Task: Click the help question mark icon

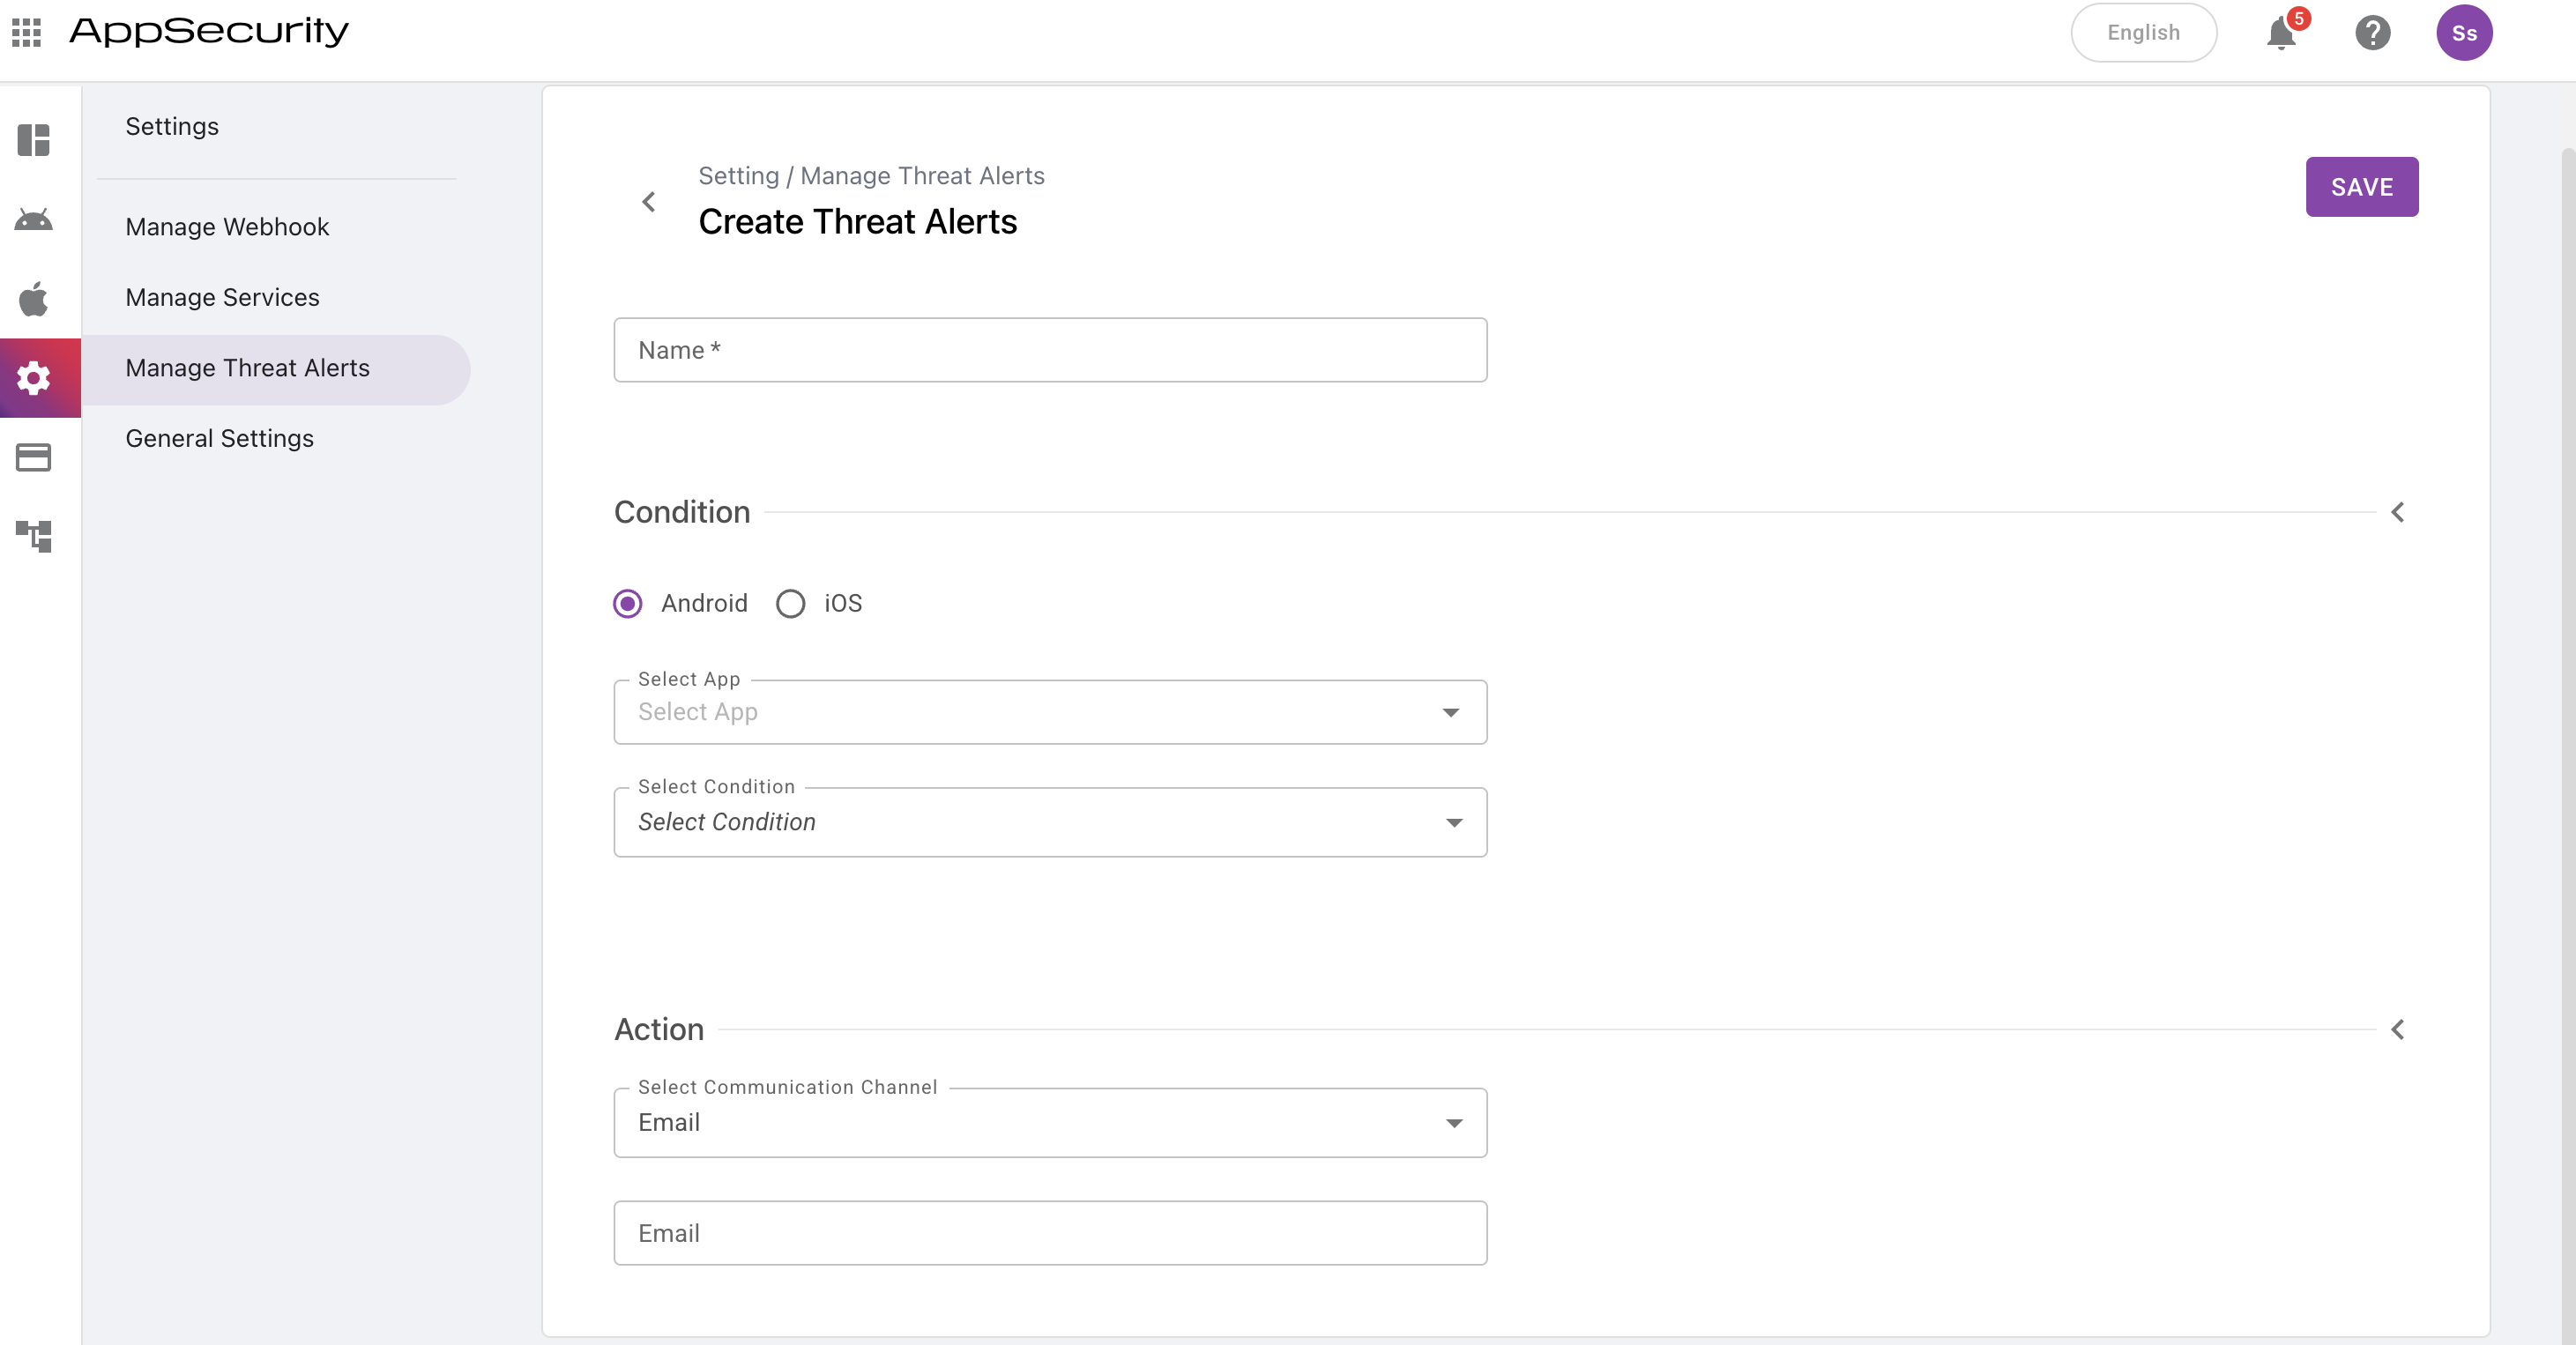Action: coord(2372,33)
